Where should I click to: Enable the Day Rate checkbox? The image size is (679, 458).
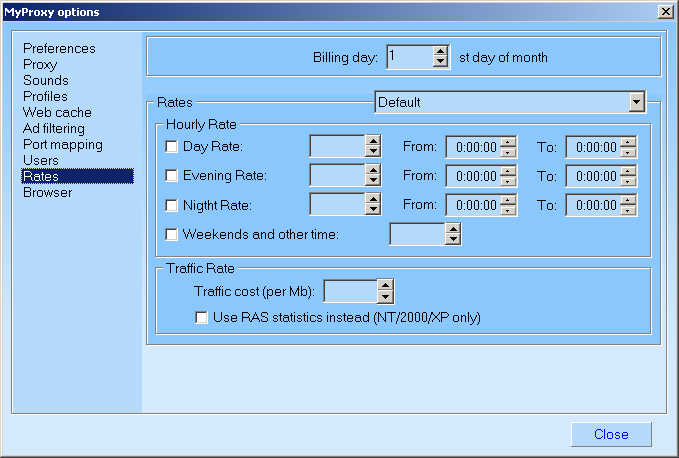click(171, 146)
